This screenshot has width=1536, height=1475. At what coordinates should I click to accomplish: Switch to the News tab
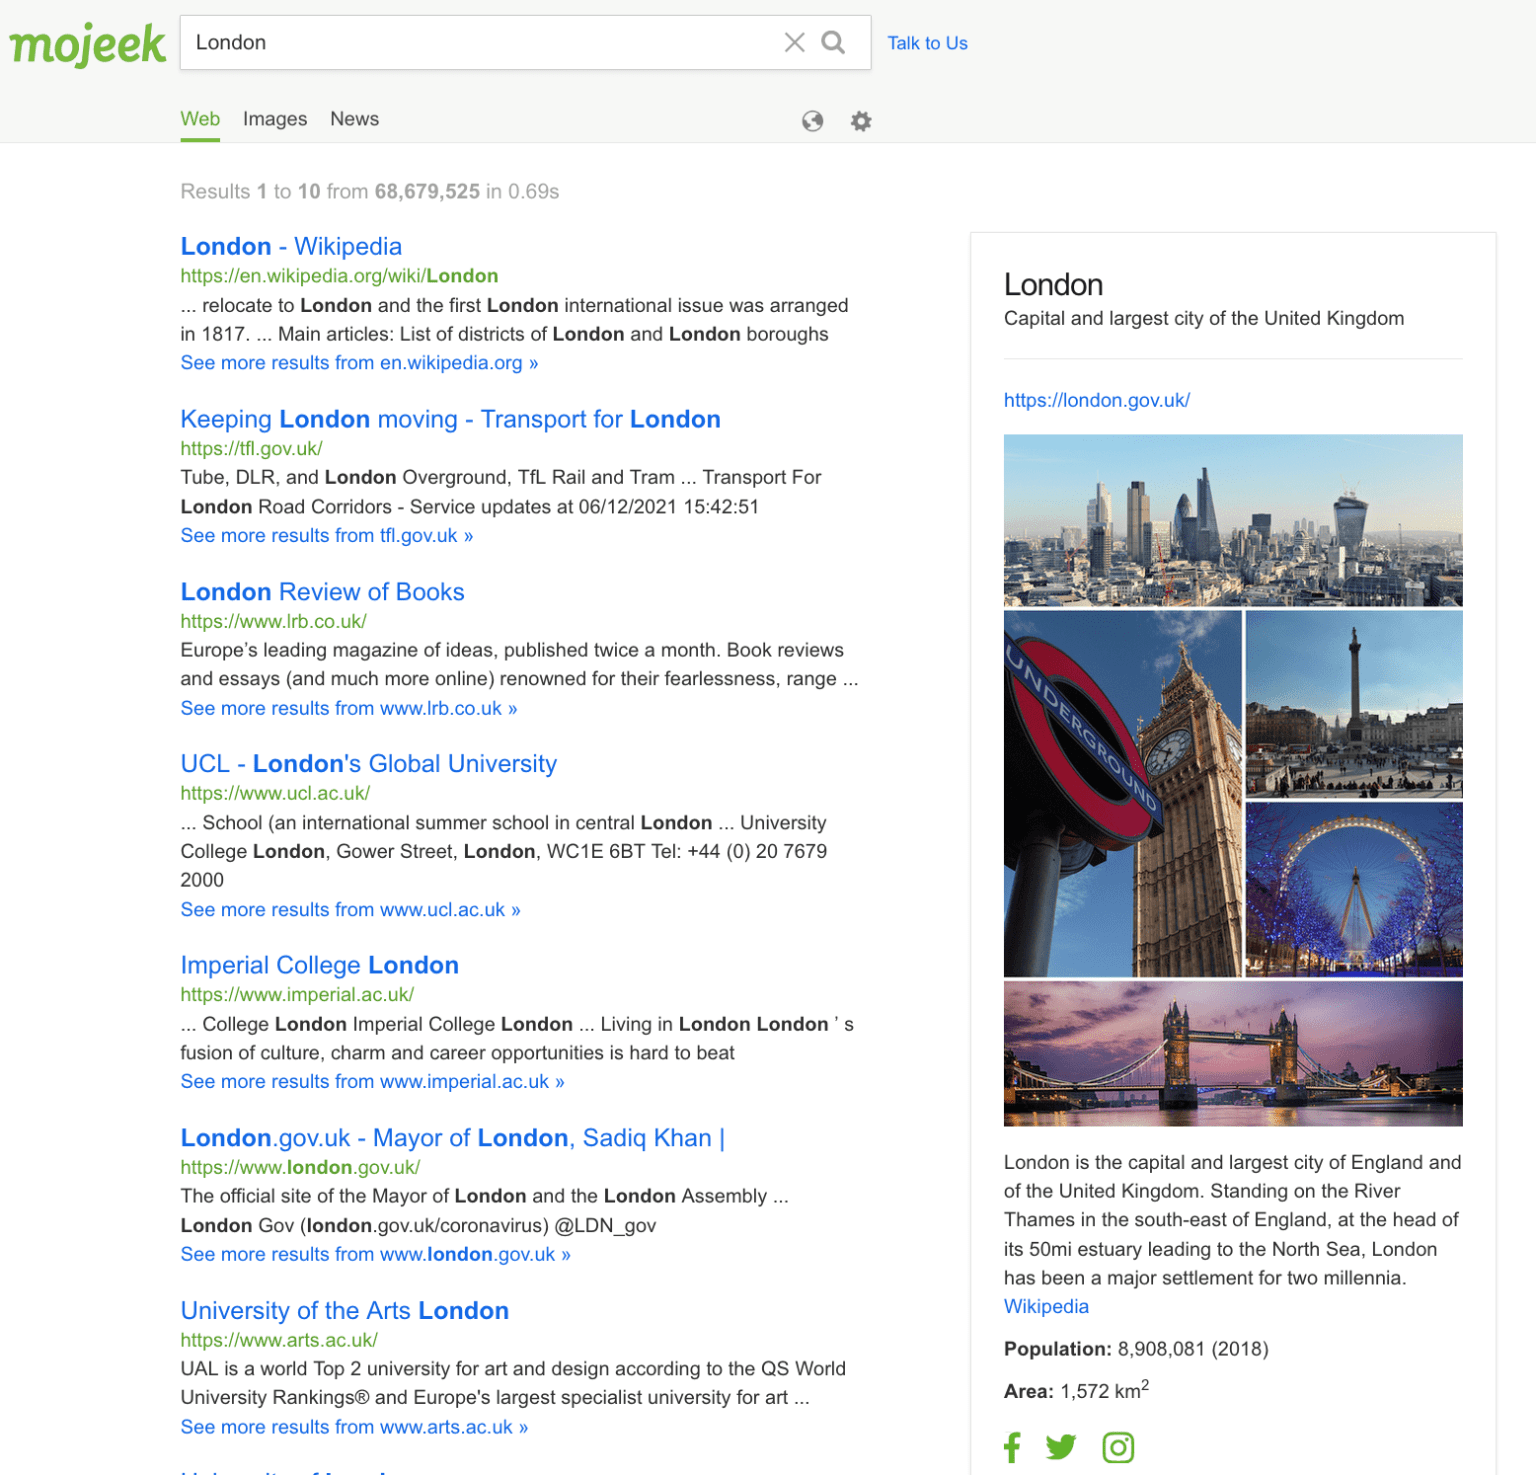coord(354,118)
